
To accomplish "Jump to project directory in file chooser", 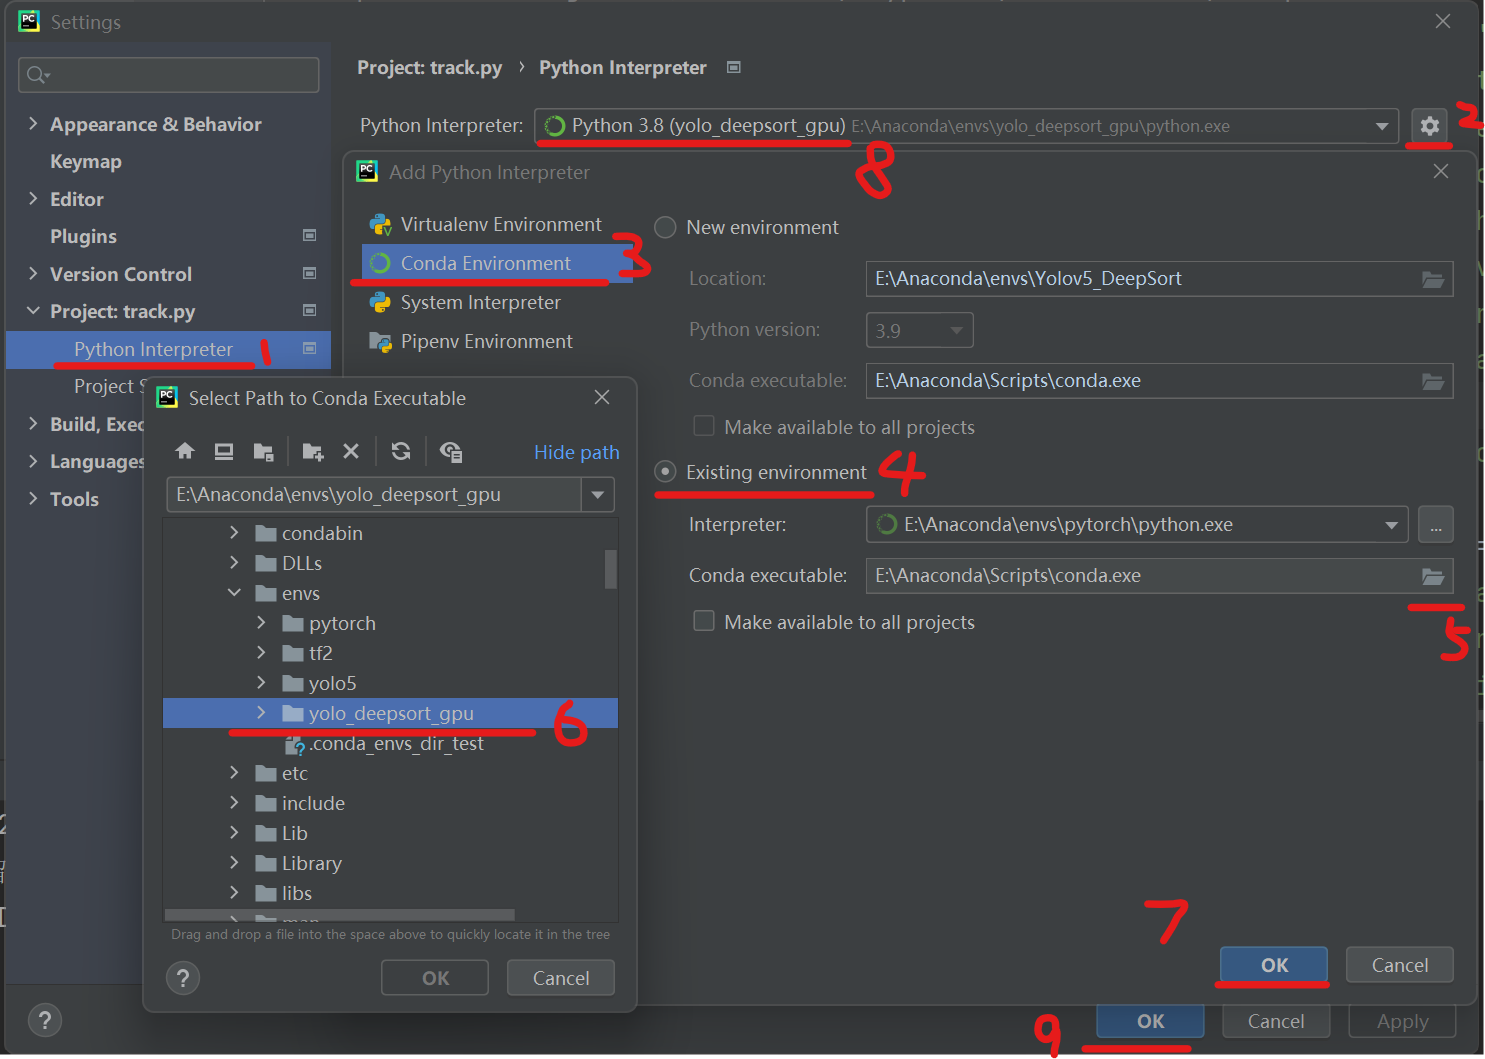I will click(263, 451).
